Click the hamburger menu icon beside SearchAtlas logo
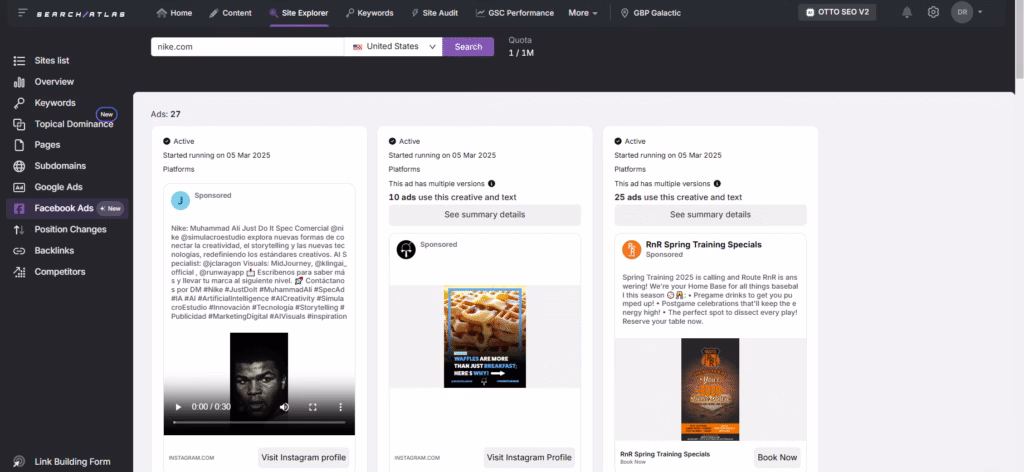Image resolution: width=1024 pixels, height=472 pixels. [x=22, y=12]
